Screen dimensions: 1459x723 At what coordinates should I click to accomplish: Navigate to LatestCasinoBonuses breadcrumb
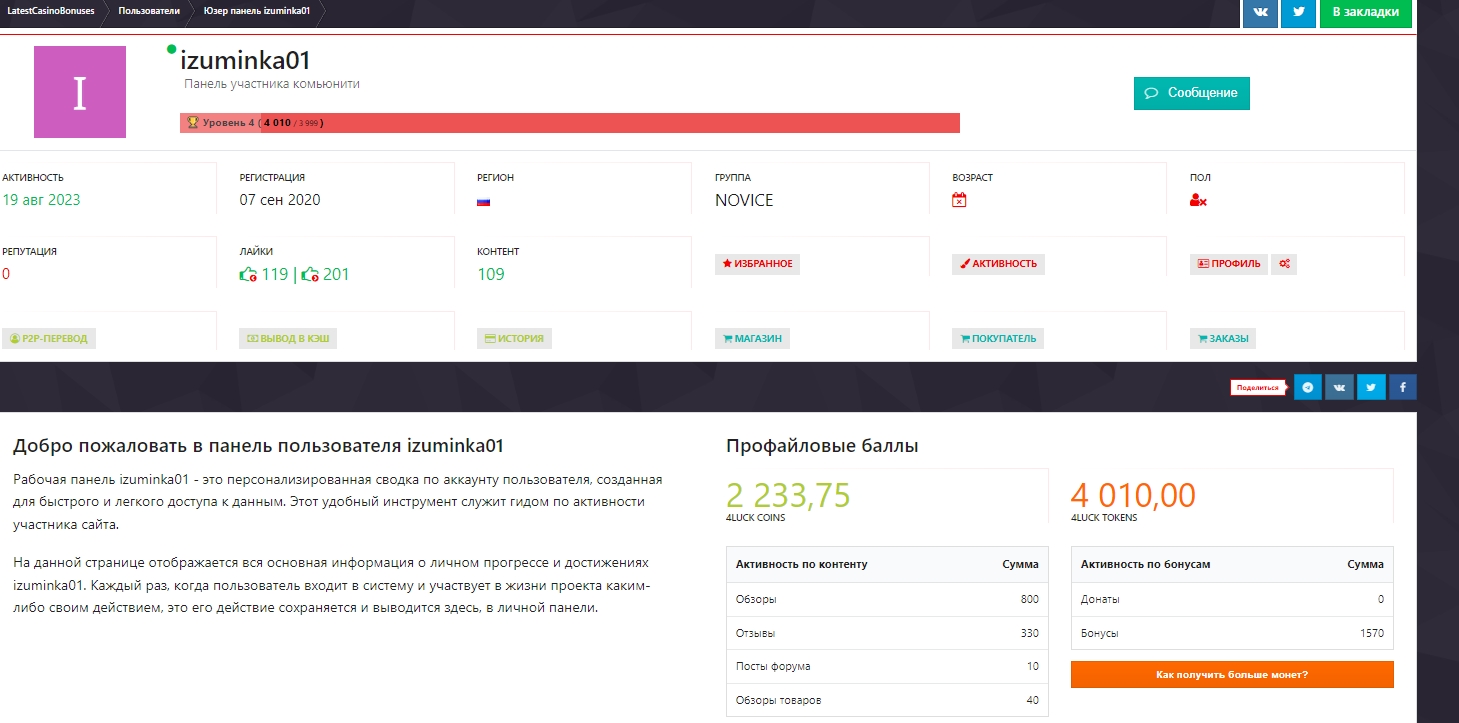pos(50,11)
